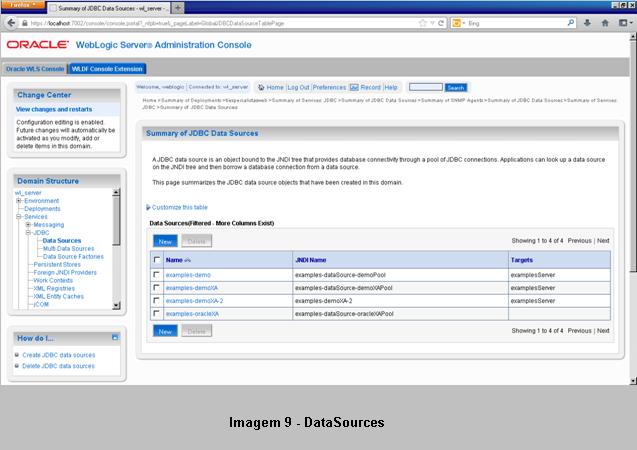Open the examples-oracleXA data source link
Viewport: 637px width, 450px height.
click(x=192, y=314)
